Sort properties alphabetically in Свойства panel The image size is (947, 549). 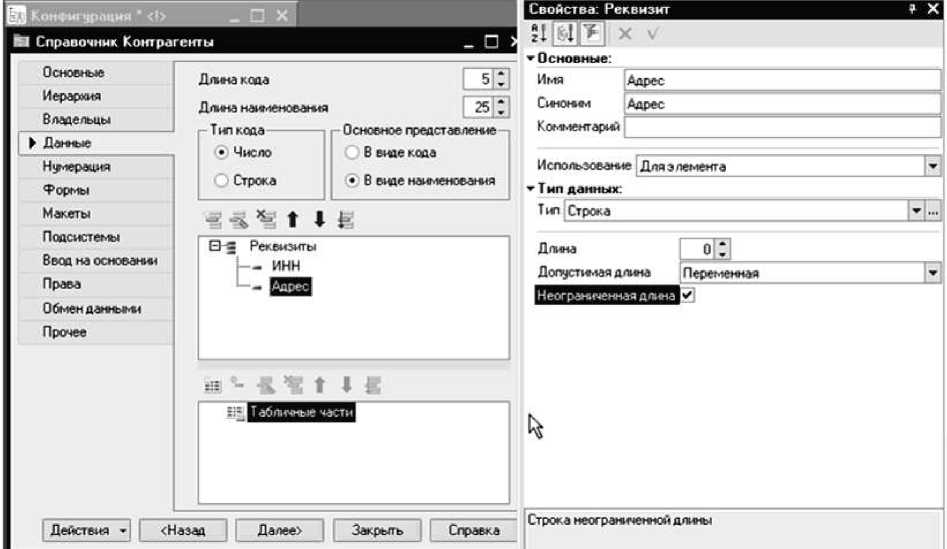(539, 33)
